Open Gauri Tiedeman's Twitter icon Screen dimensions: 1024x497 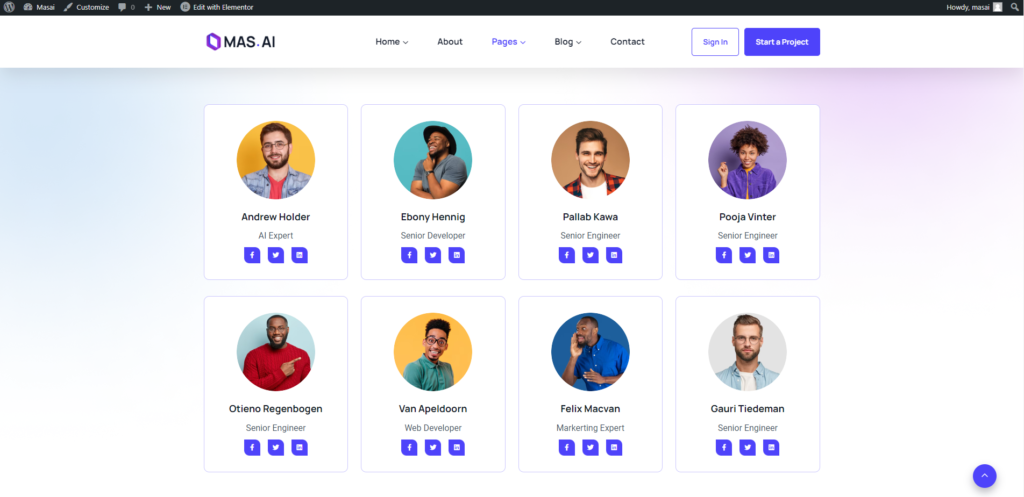coord(747,447)
